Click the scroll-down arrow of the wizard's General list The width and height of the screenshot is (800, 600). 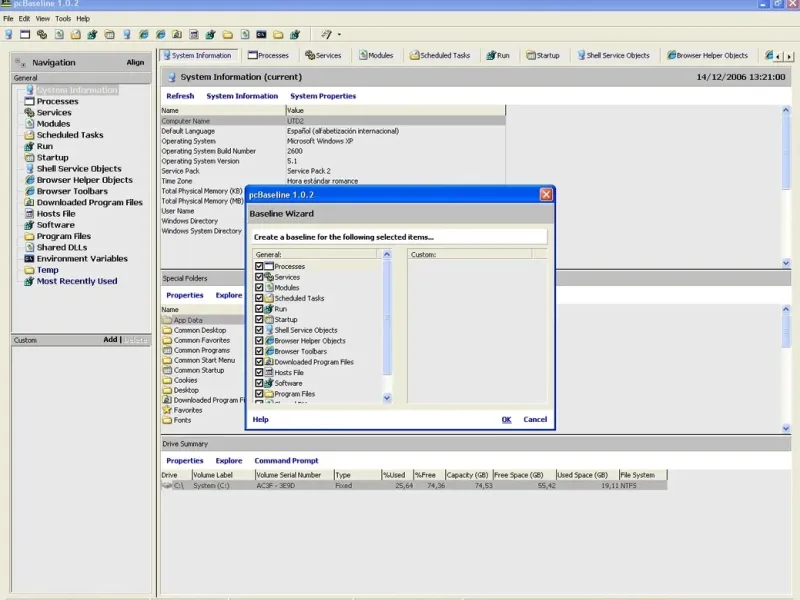388,398
